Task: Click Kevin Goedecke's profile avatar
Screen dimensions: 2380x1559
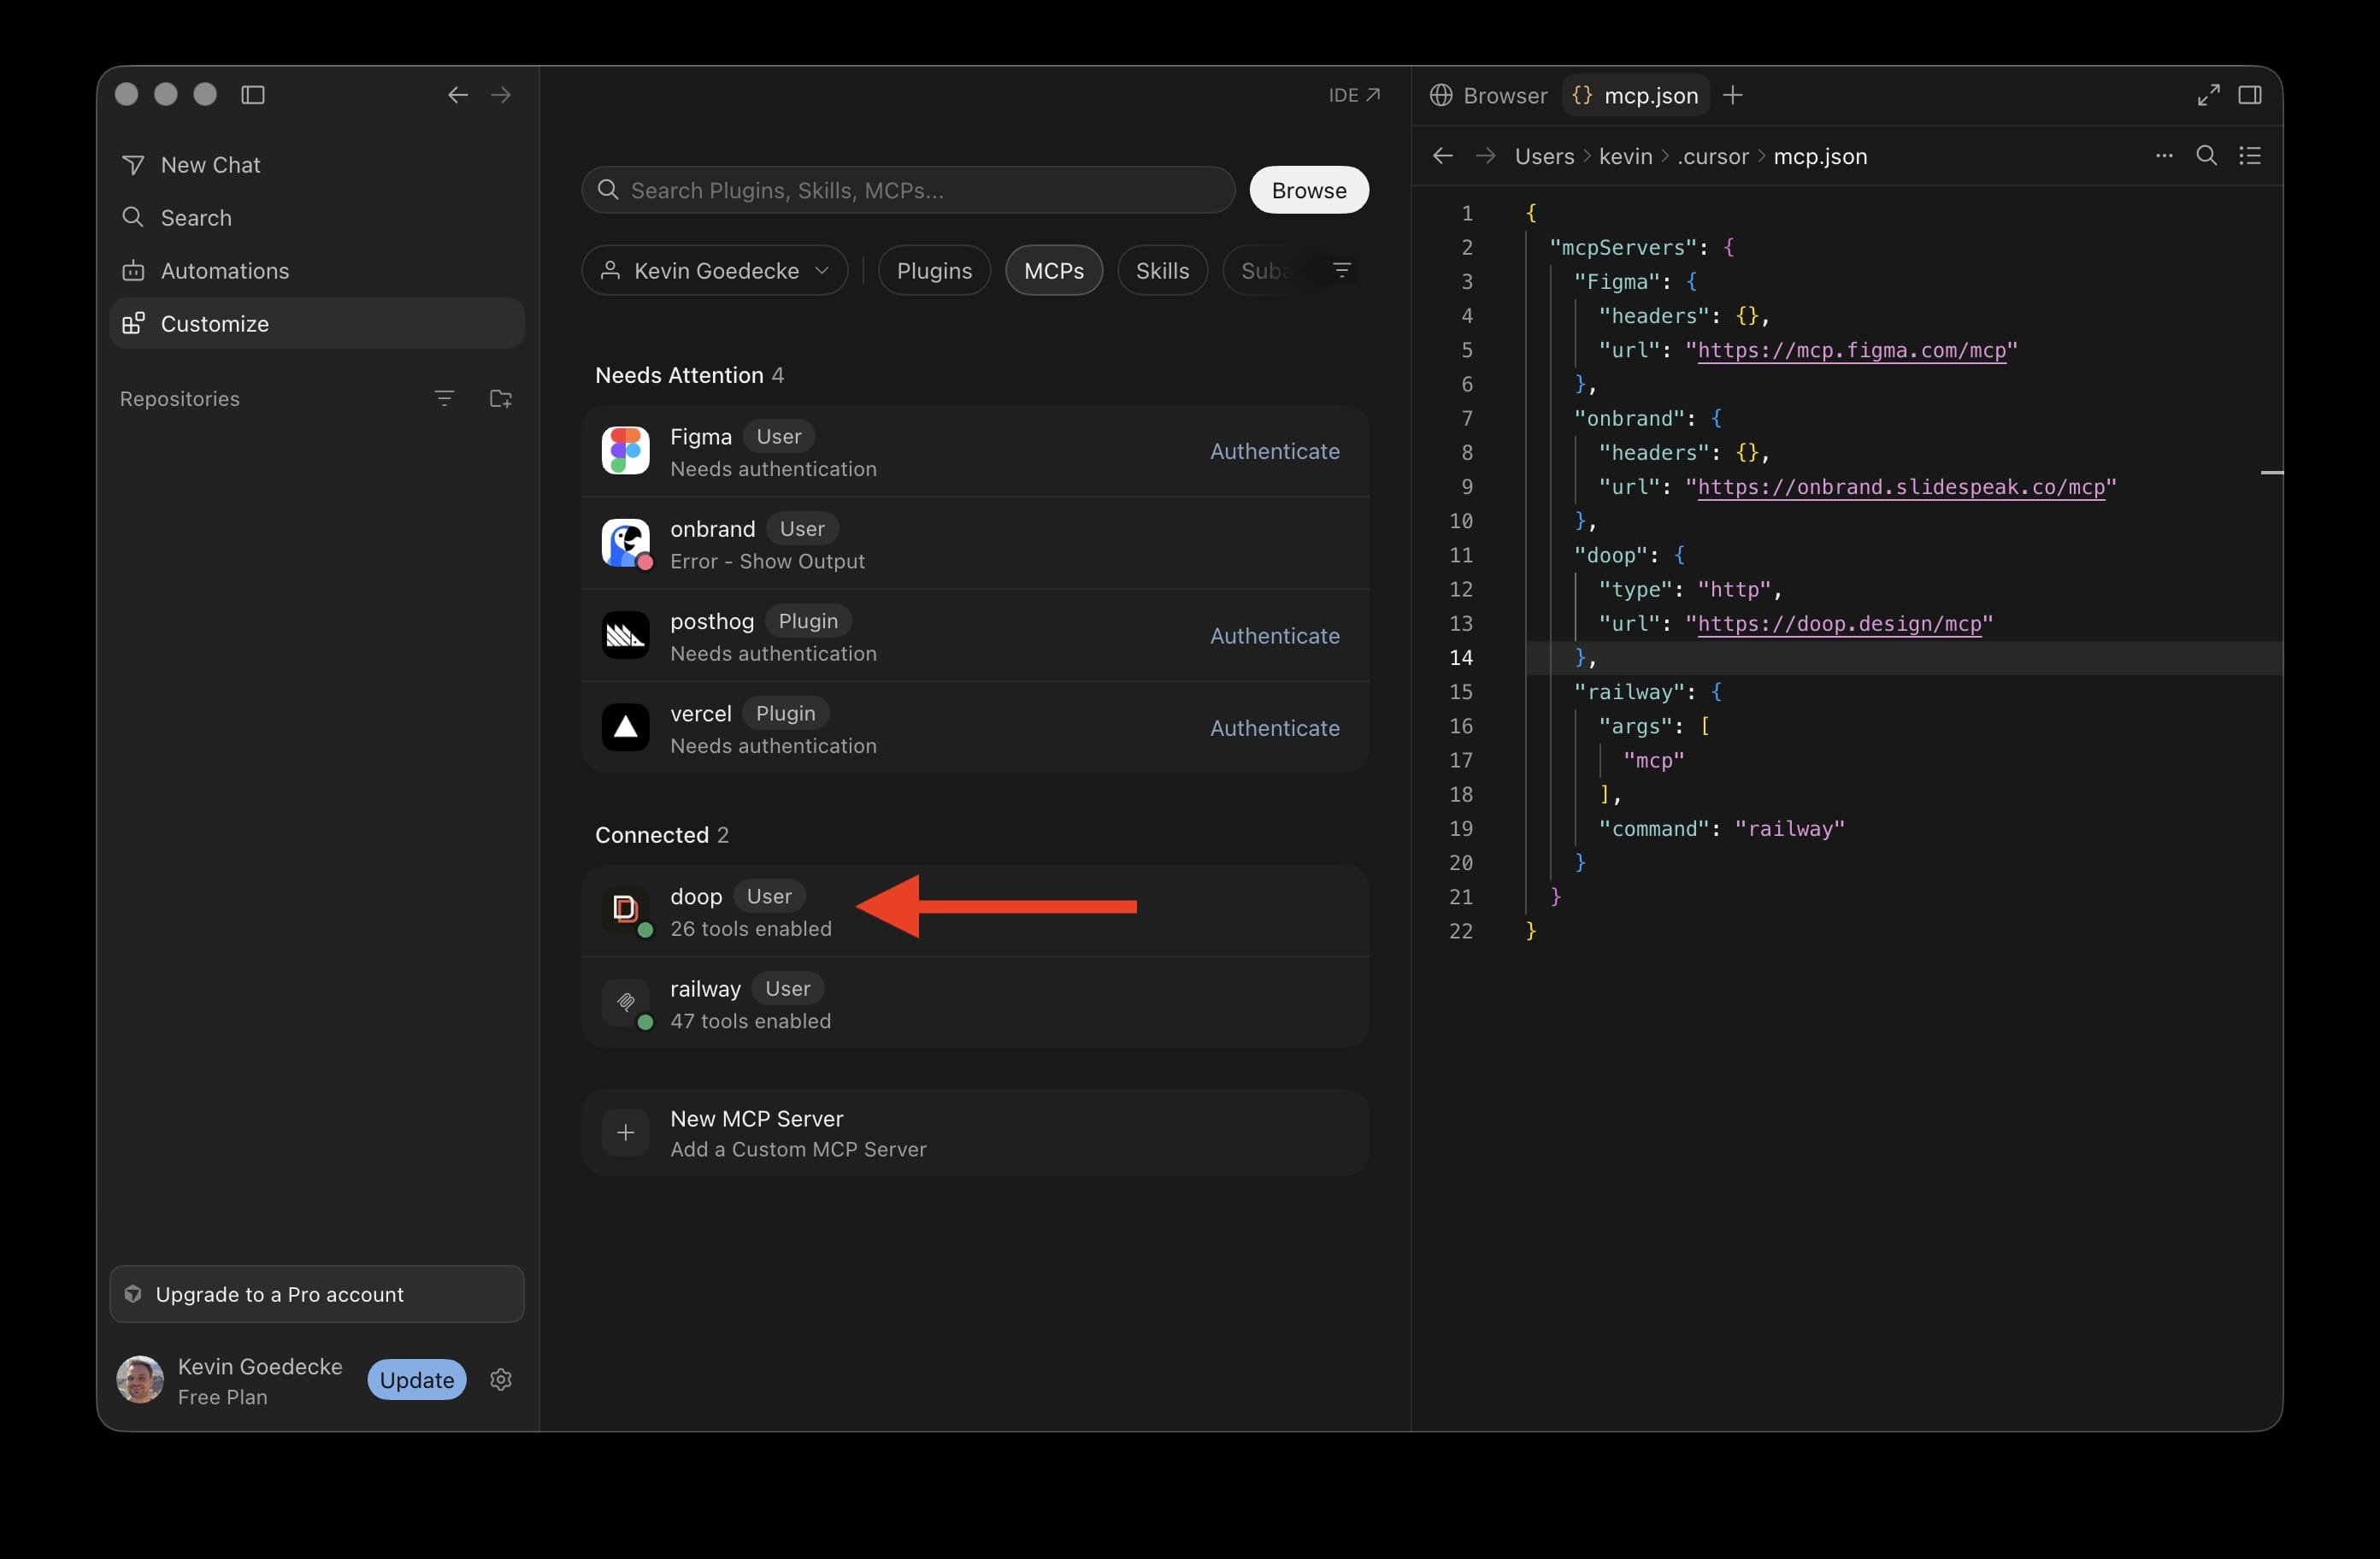Action: [x=140, y=1380]
